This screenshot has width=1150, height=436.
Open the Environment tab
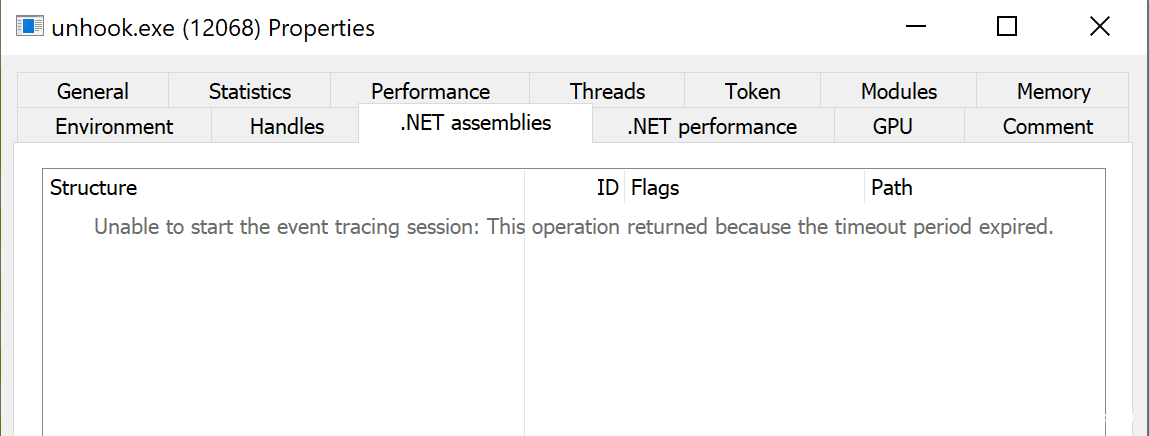click(x=113, y=126)
